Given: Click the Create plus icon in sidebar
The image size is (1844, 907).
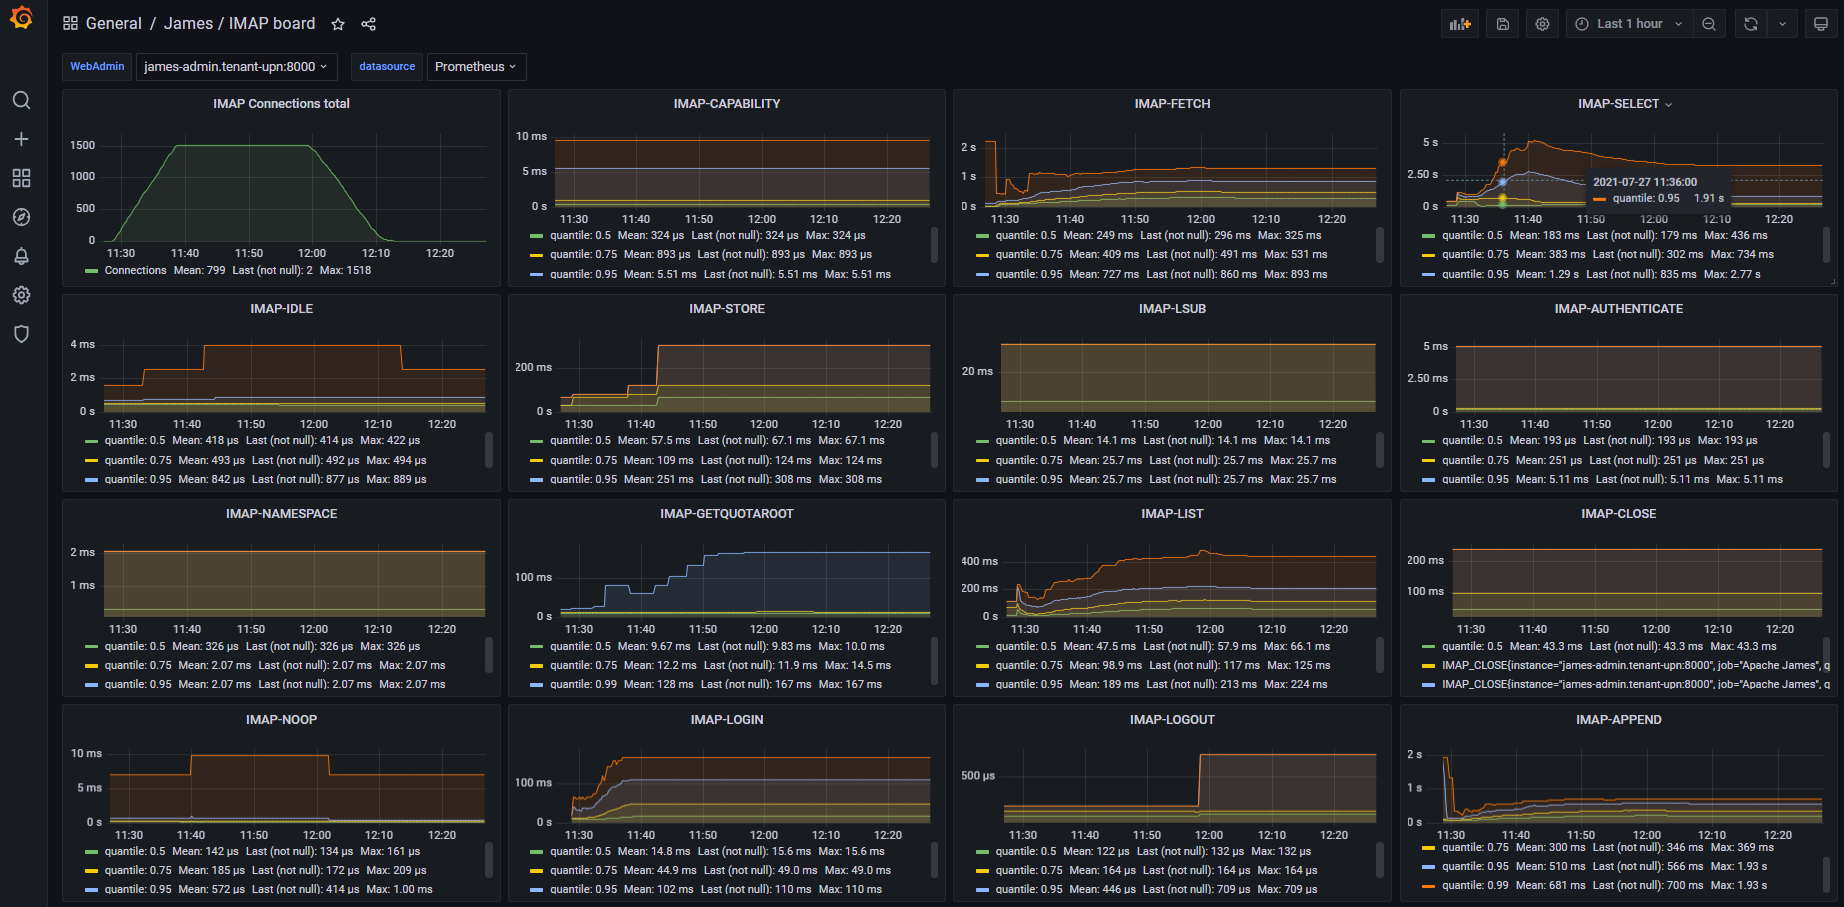Looking at the screenshot, I should tap(21, 139).
